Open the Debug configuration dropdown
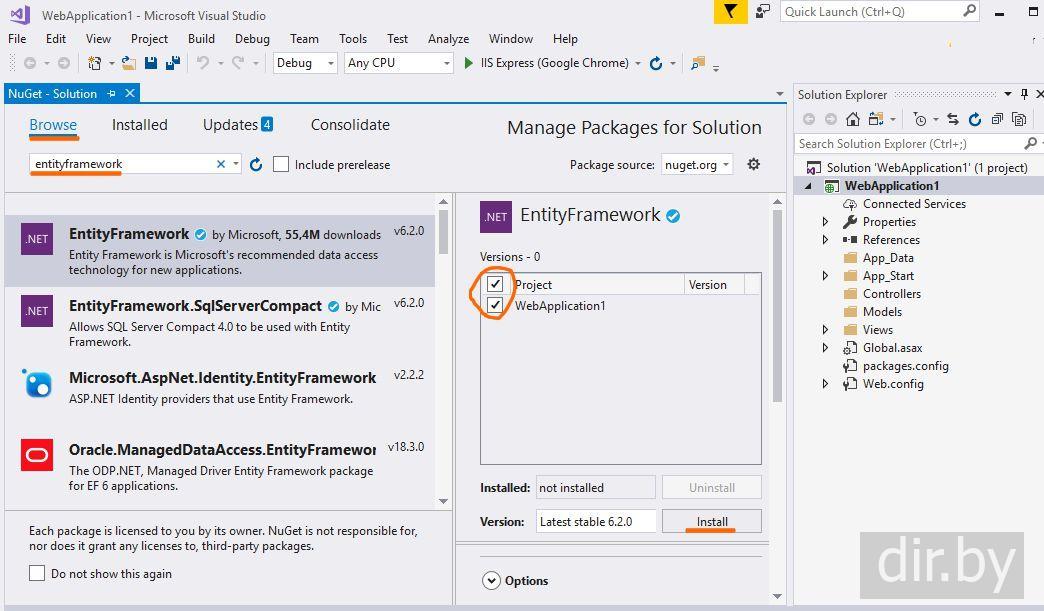This screenshot has width=1044, height=611. click(x=305, y=63)
